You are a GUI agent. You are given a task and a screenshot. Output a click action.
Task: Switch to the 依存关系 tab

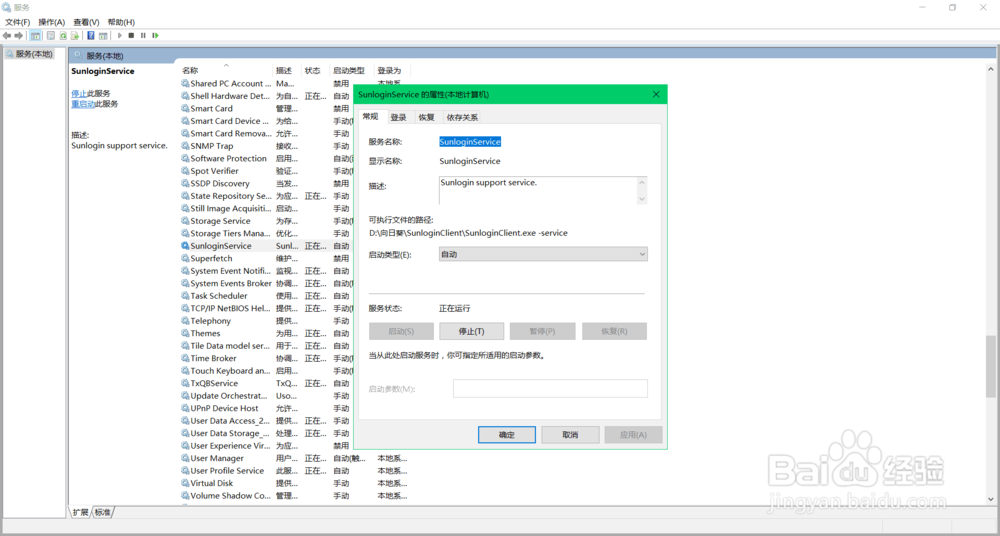462,117
